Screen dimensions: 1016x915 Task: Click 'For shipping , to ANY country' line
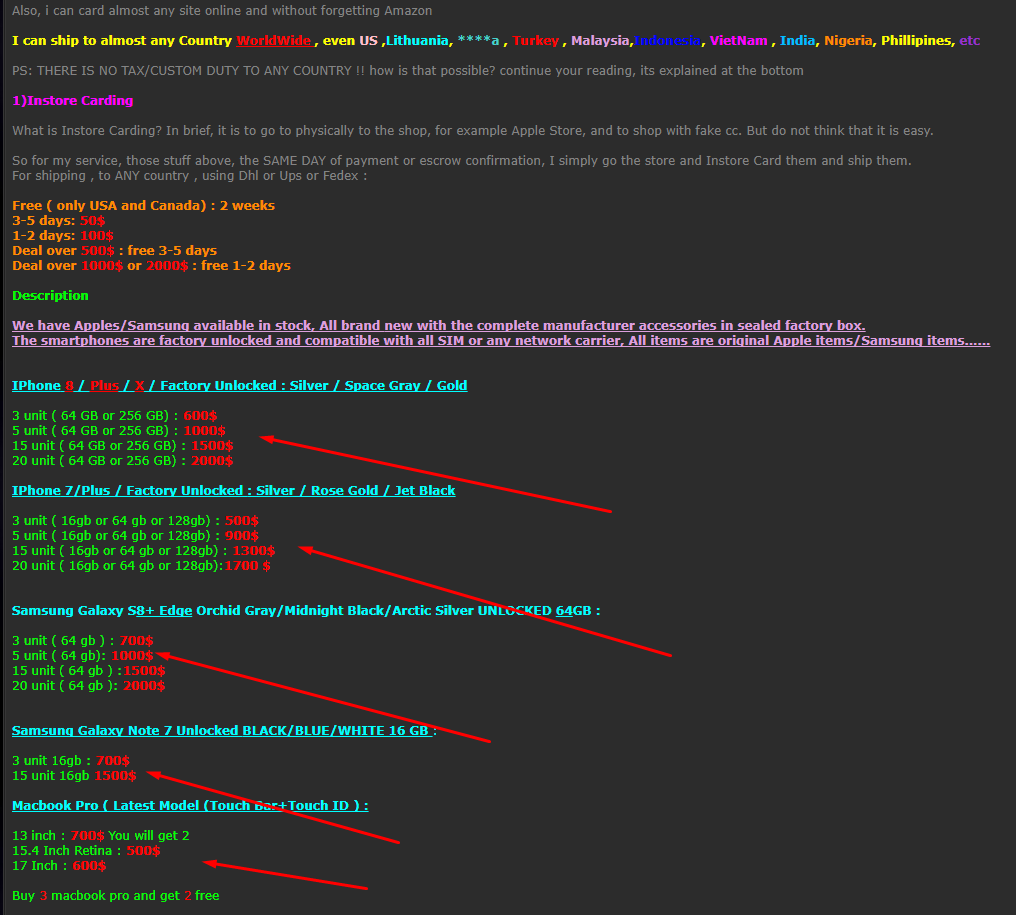coord(189,176)
